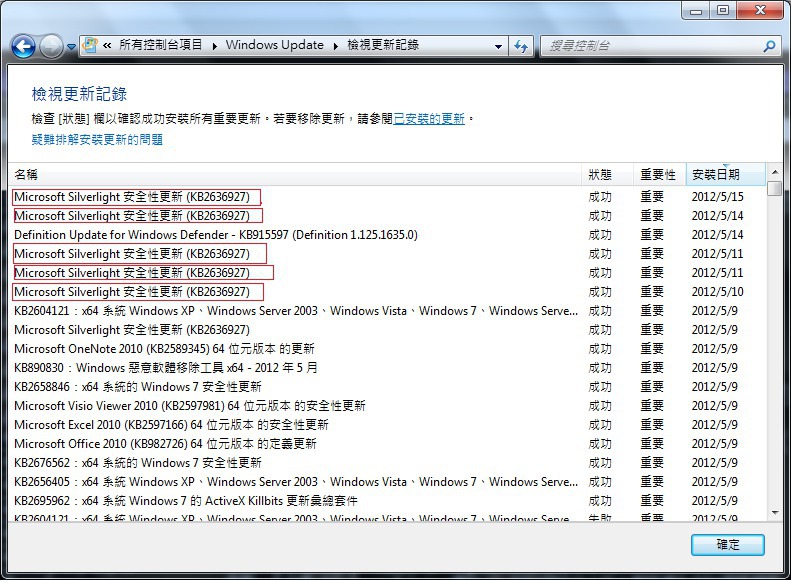Close the update history window
Image resolution: width=791 pixels, height=580 pixels.
pyautogui.click(x=761, y=11)
